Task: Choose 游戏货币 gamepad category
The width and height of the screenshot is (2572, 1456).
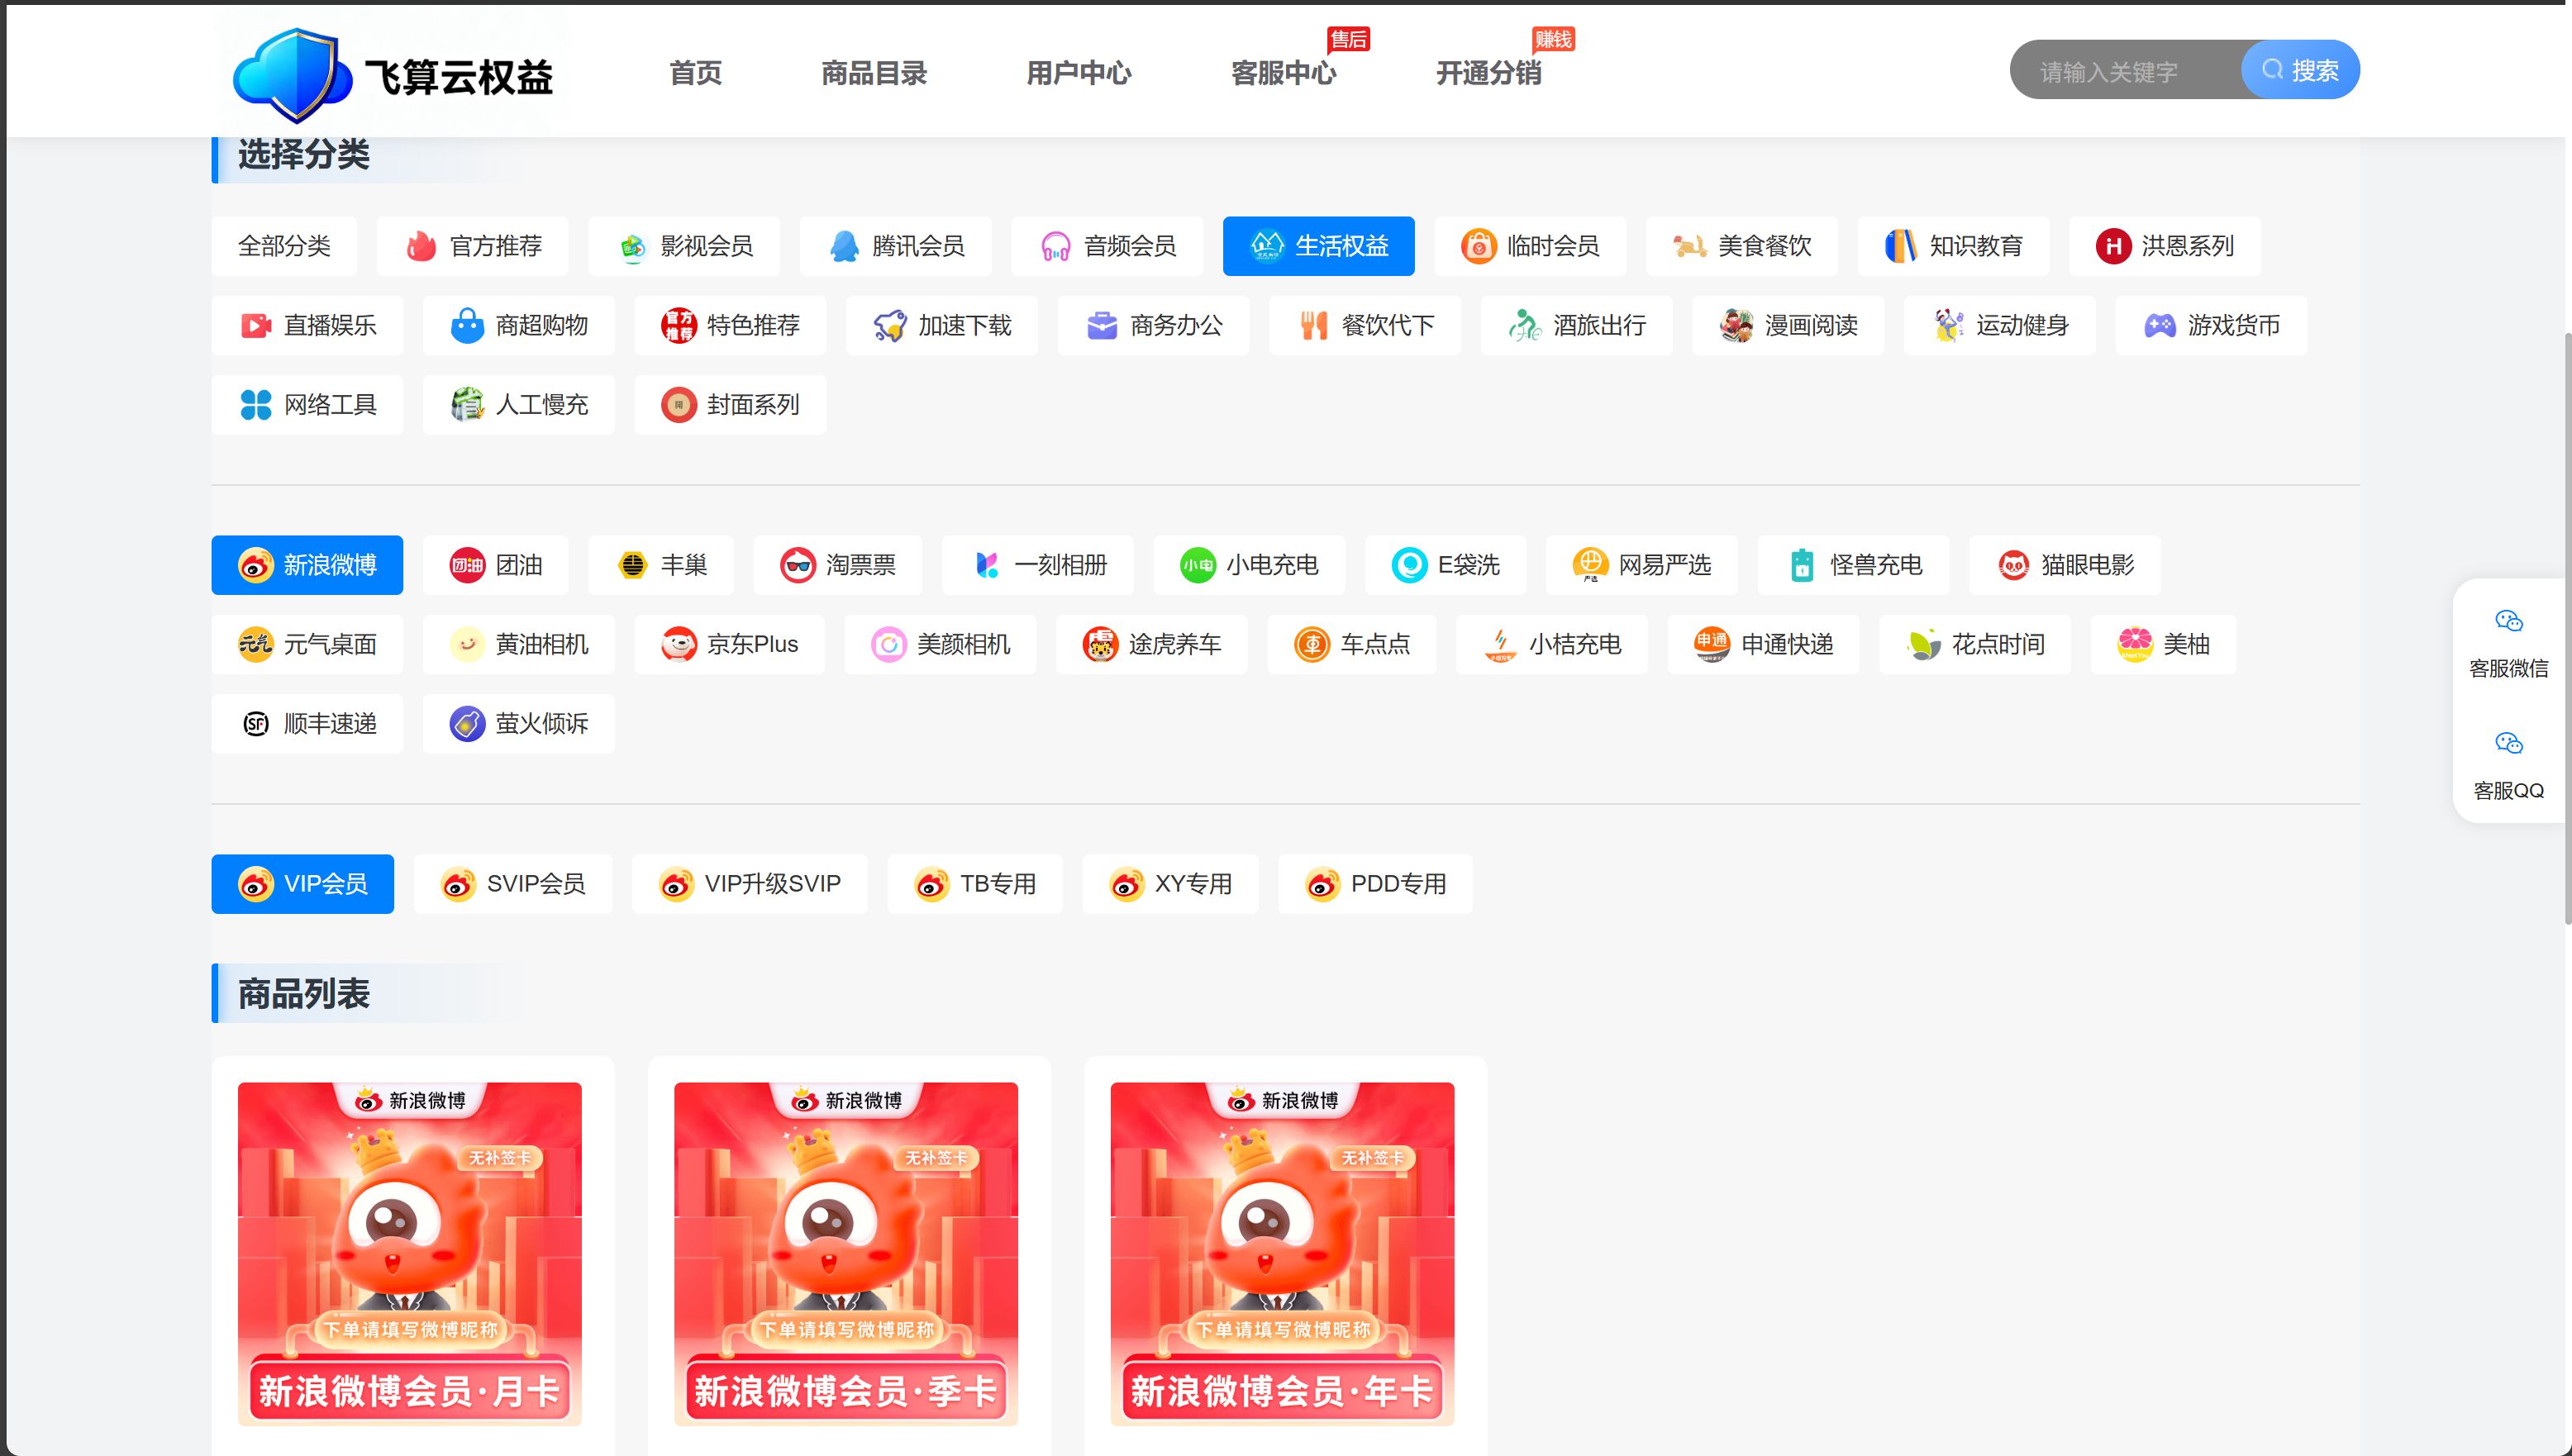Action: point(2210,325)
